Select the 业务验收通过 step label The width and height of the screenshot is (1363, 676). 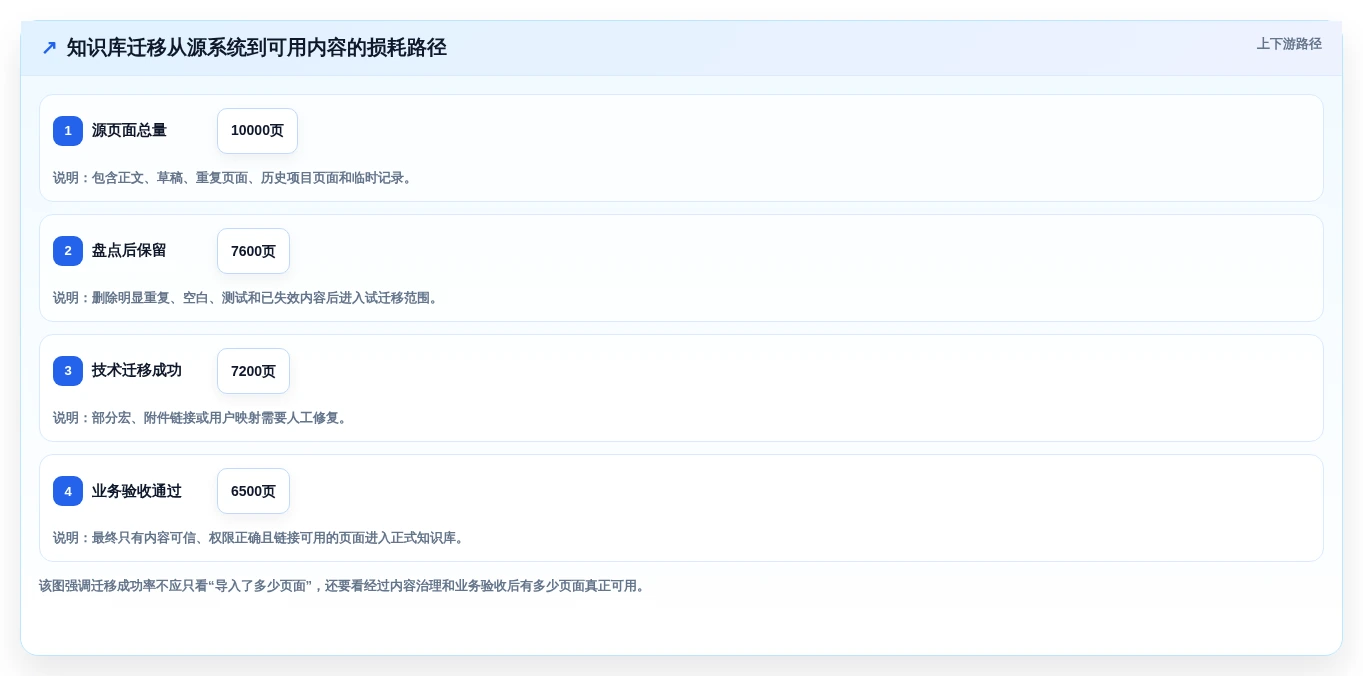[137, 491]
